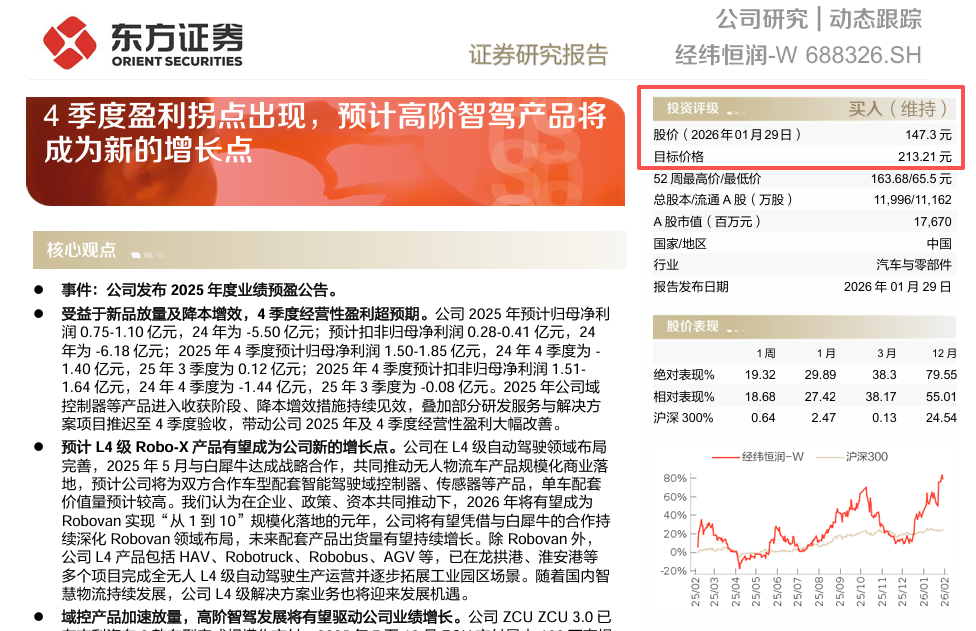The image size is (976, 631).
Task: Click the 沪深300 chart legend entry
Action: [x=852, y=457]
